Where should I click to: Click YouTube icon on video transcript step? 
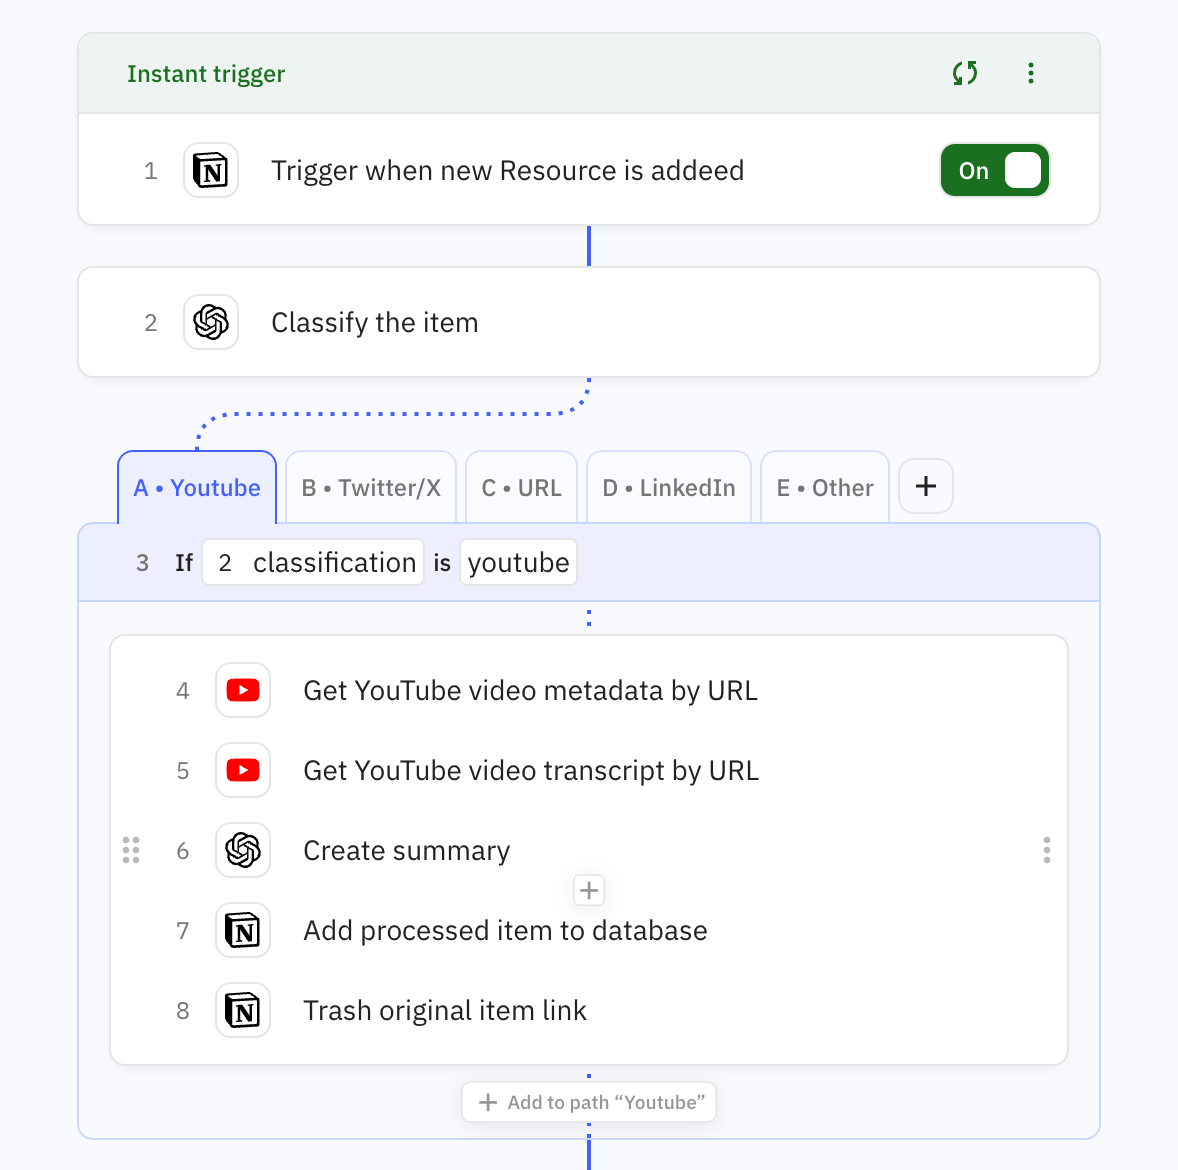point(243,770)
